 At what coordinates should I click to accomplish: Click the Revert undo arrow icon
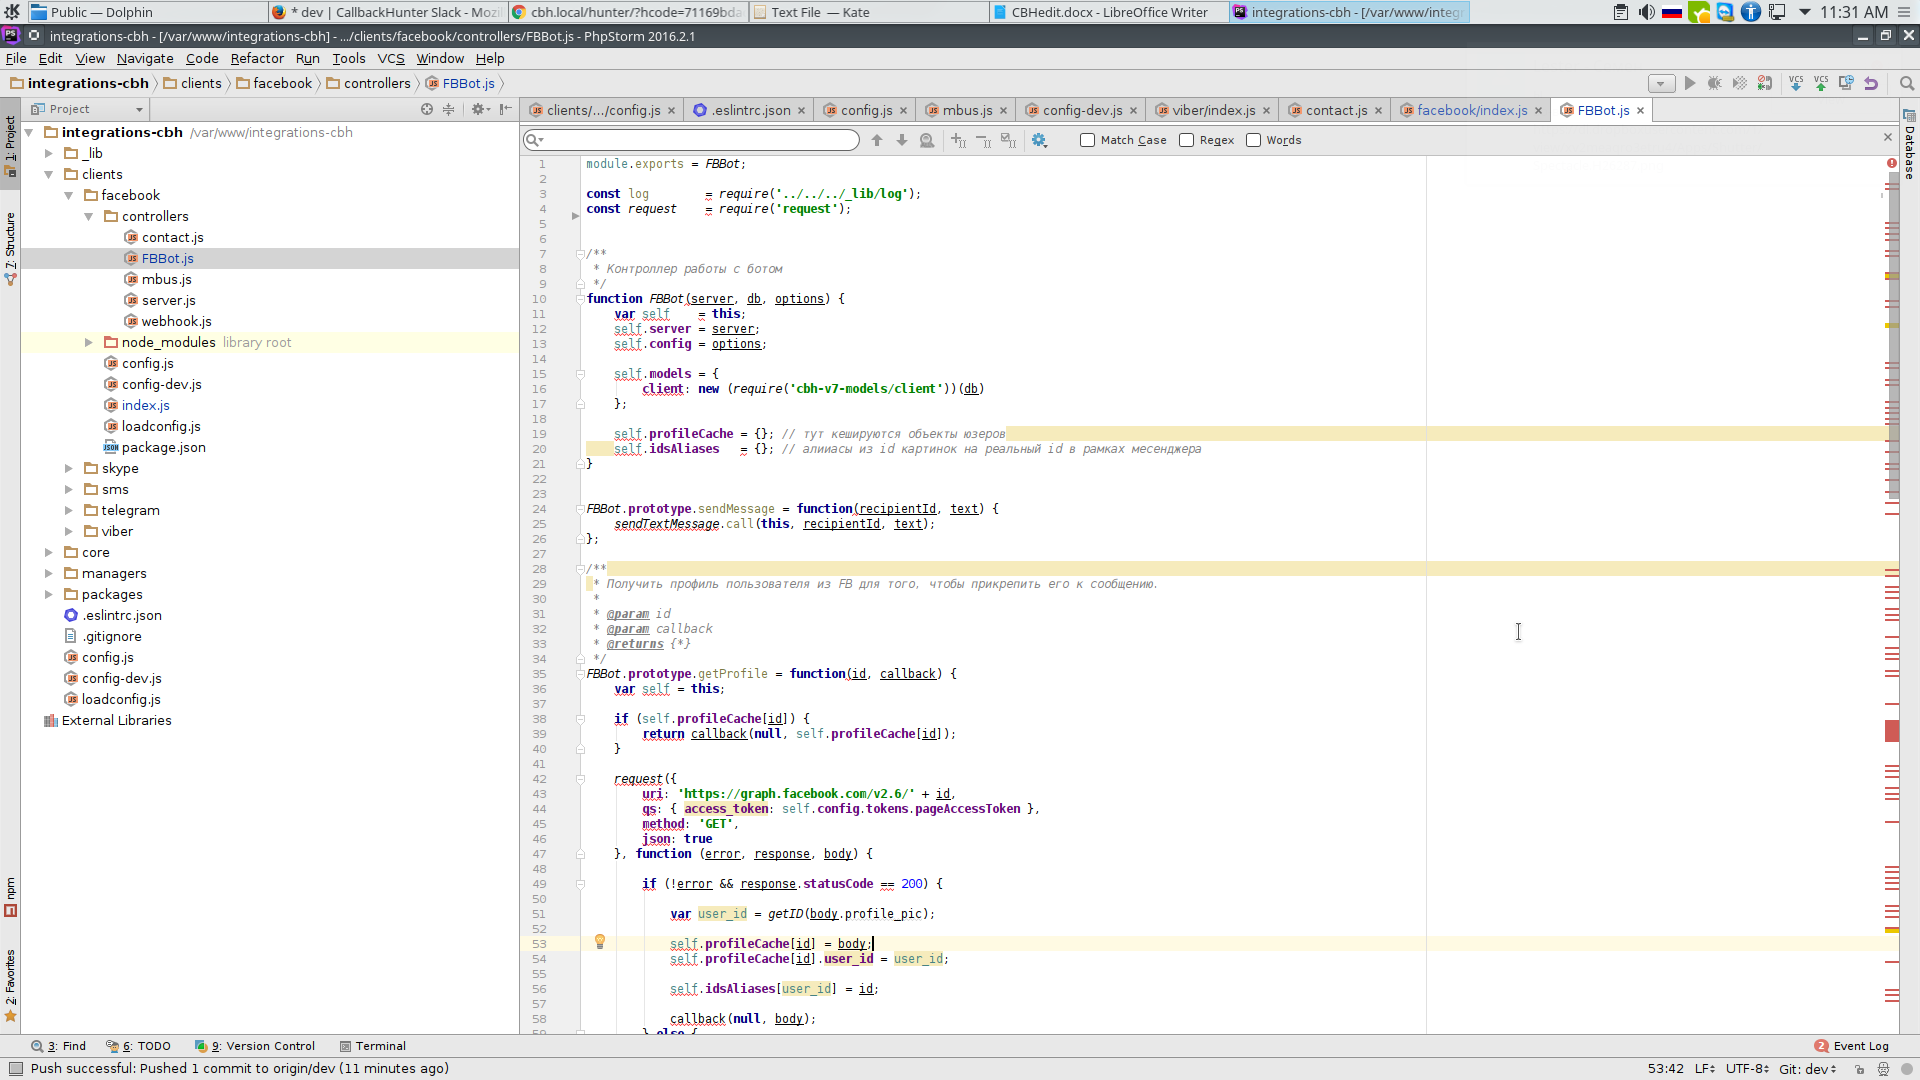tap(1871, 83)
